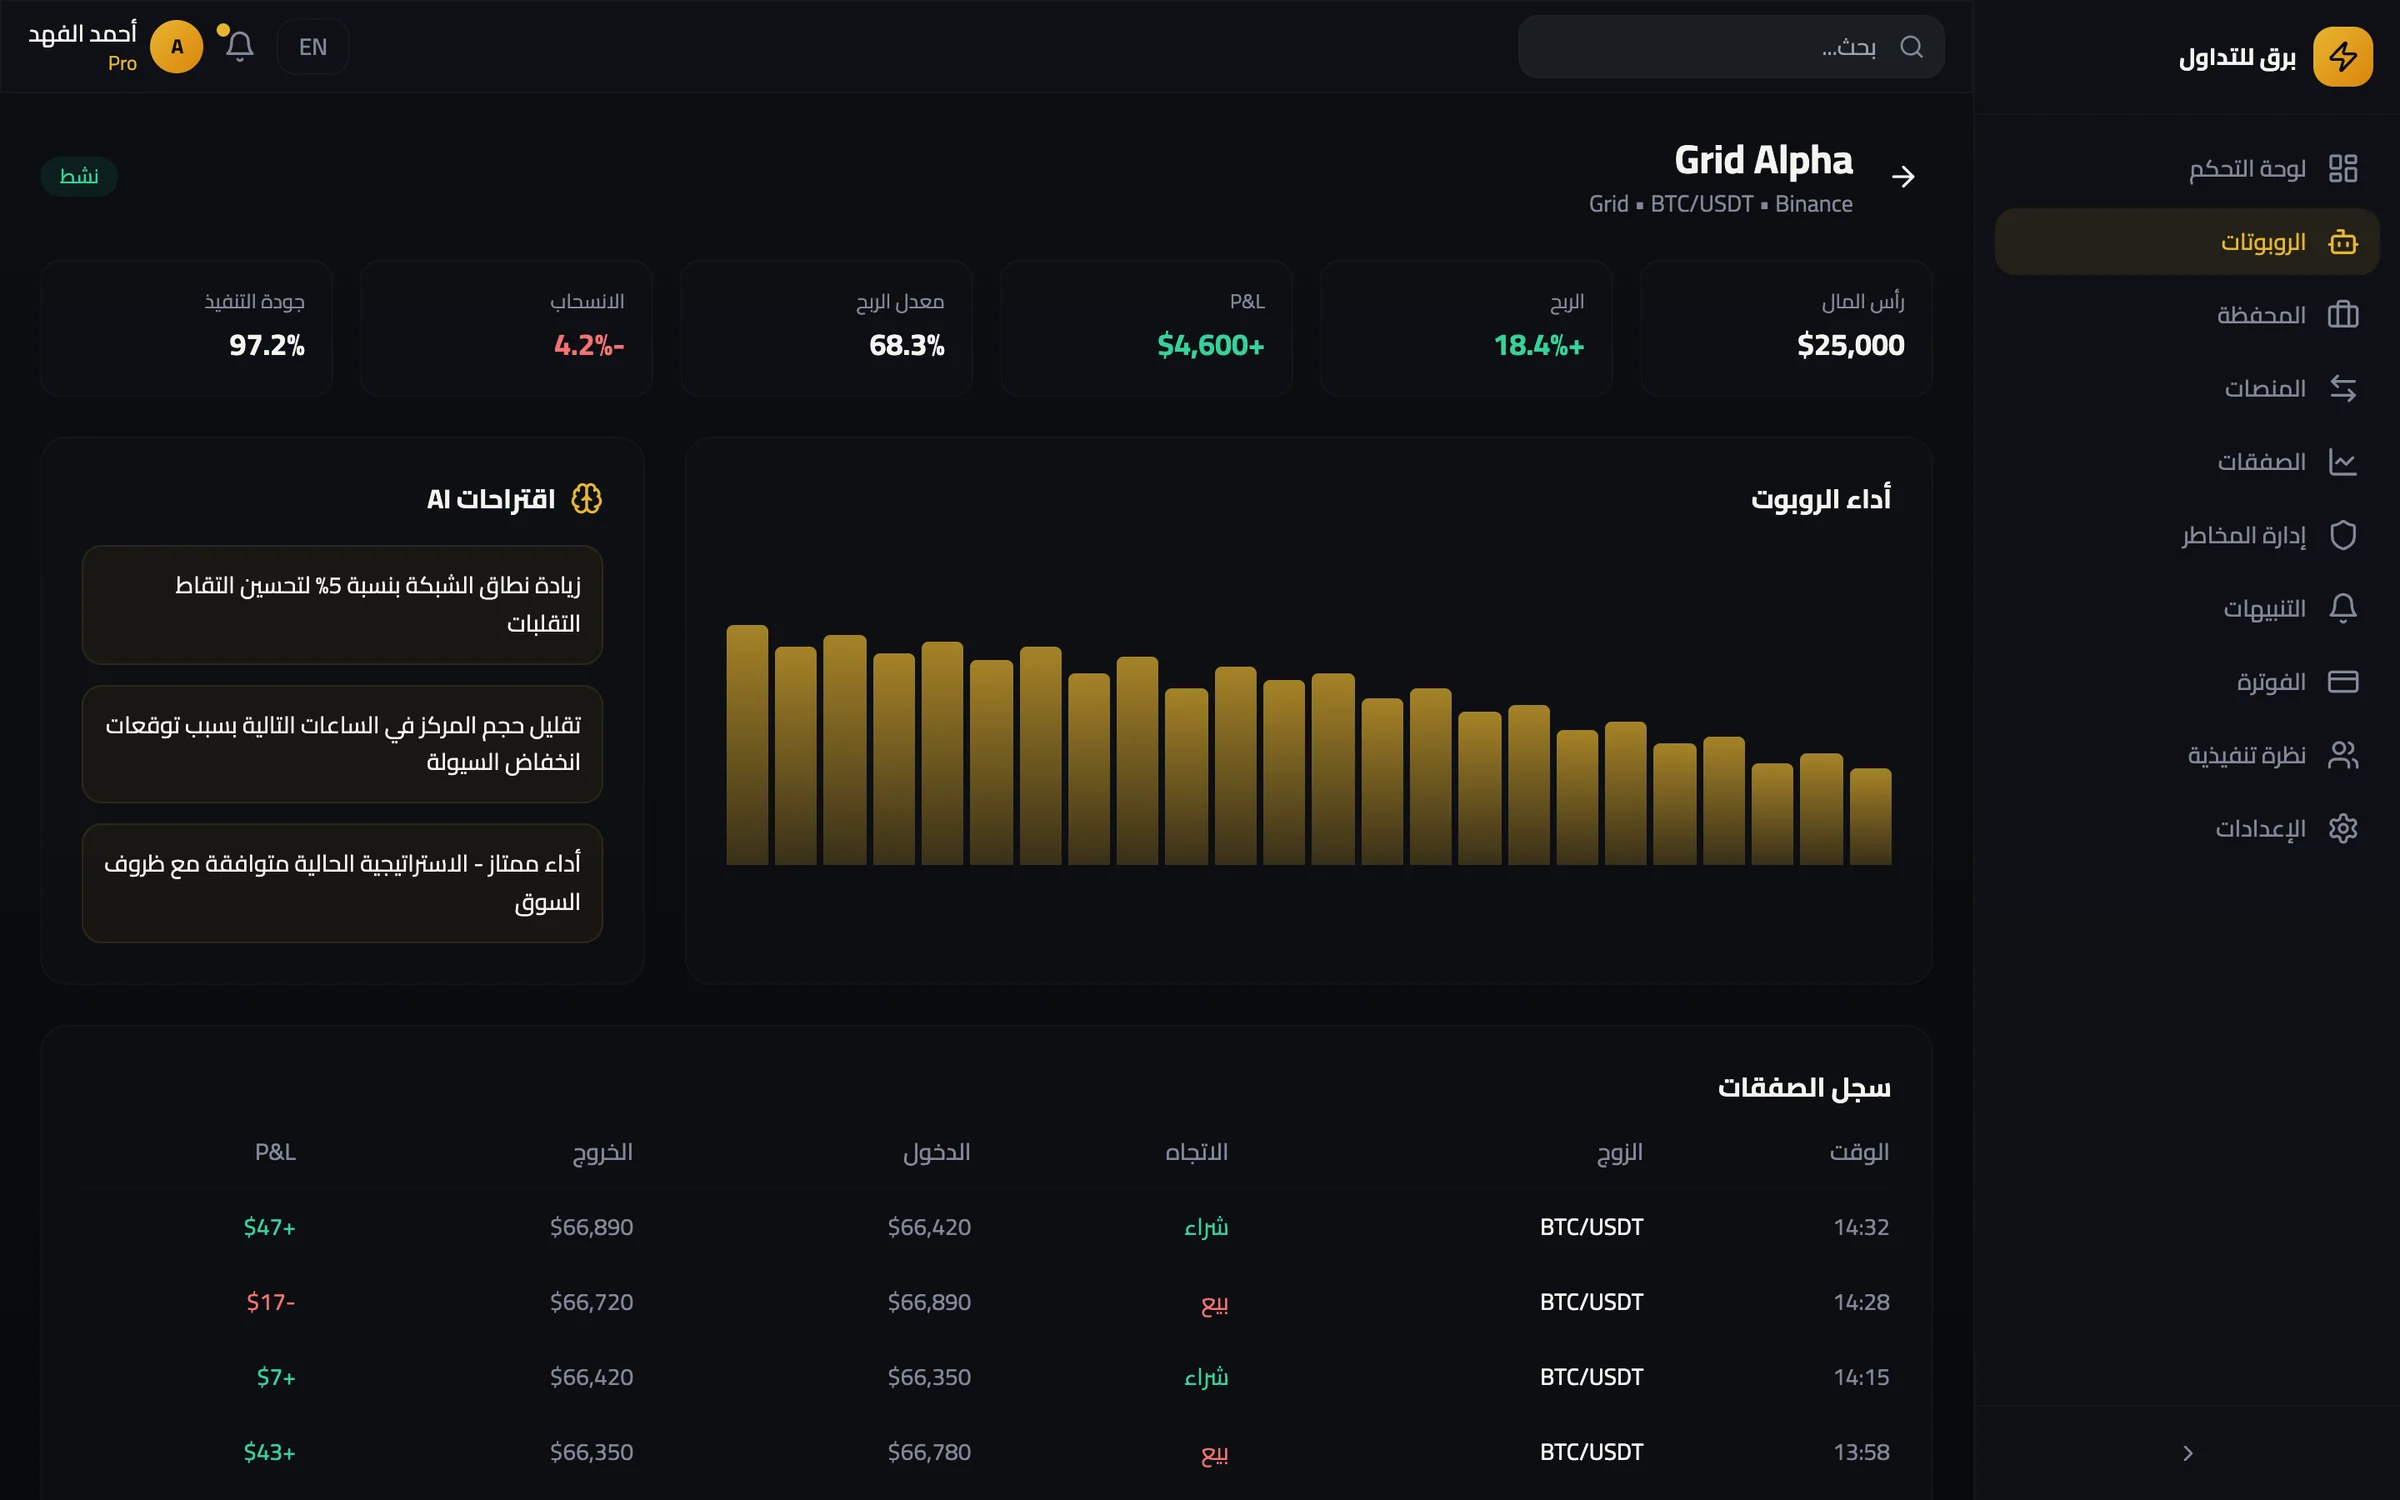Image resolution: width=2400 pixels, height=1500 pixels.
Task: Click المنصات exchange arrows icon
Action: coord(2342,388)
